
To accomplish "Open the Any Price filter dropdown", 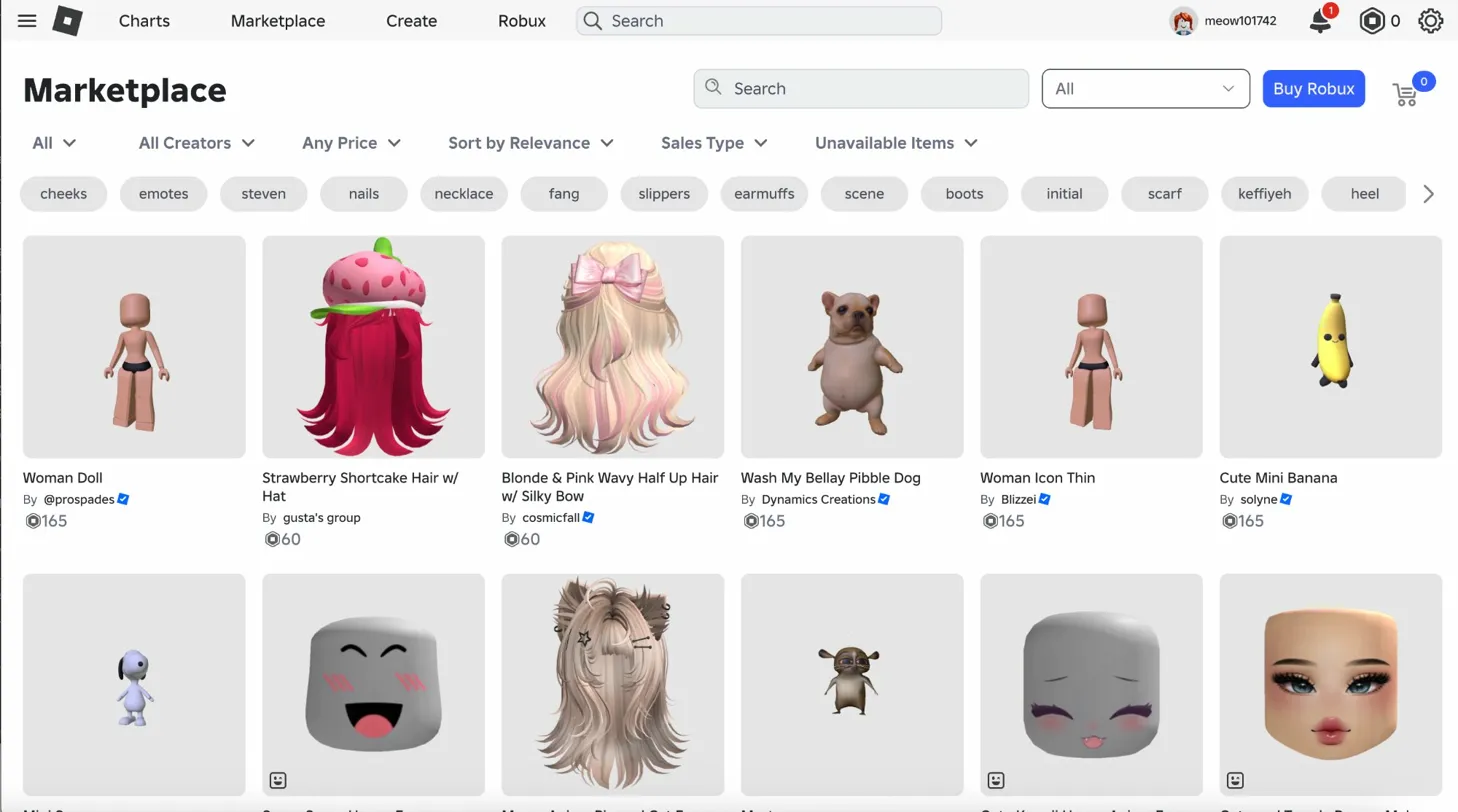I will click(x=352, y=143).
